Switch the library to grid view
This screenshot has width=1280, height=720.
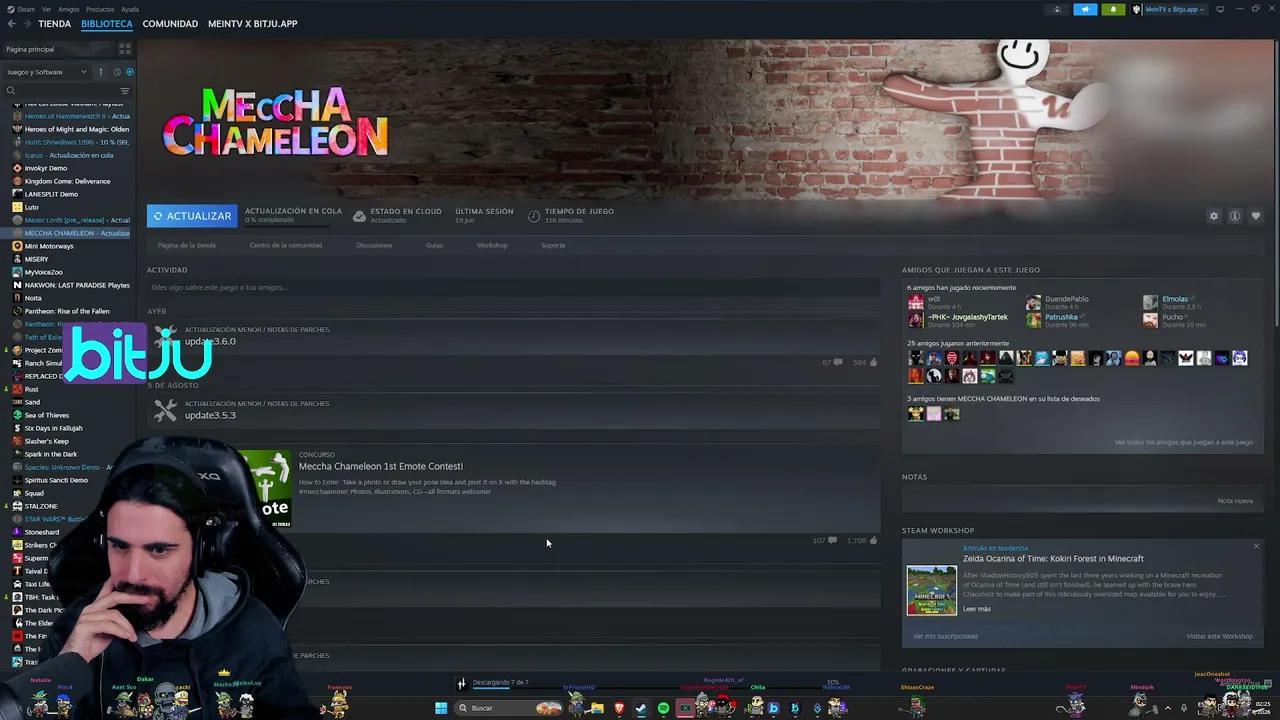[x=125, y=49]
